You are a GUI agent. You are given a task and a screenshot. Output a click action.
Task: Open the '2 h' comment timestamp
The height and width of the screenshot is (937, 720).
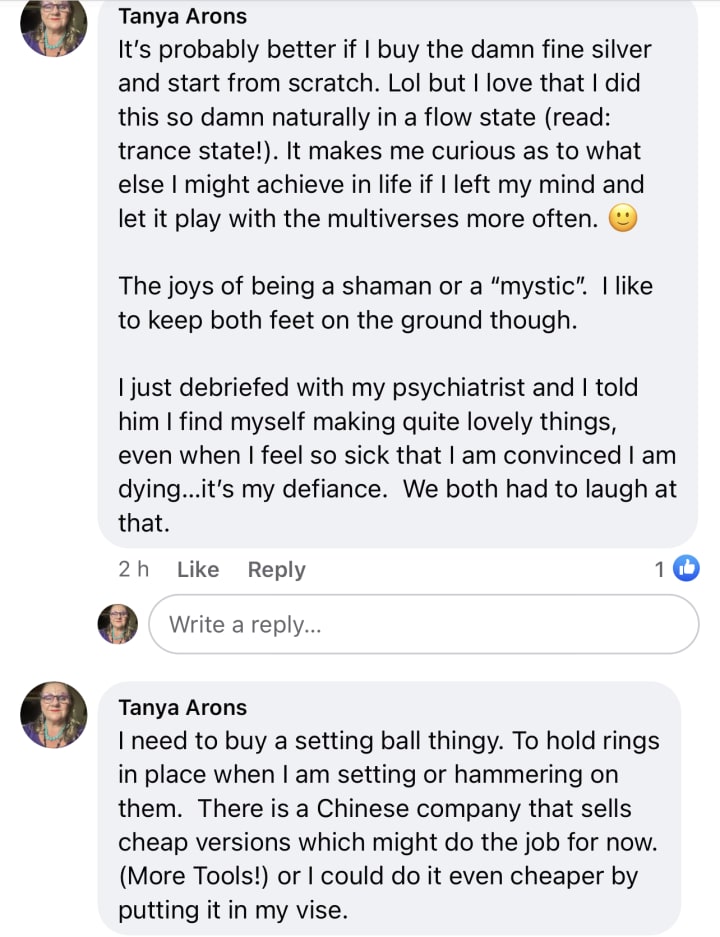click(x=133, y=569)
